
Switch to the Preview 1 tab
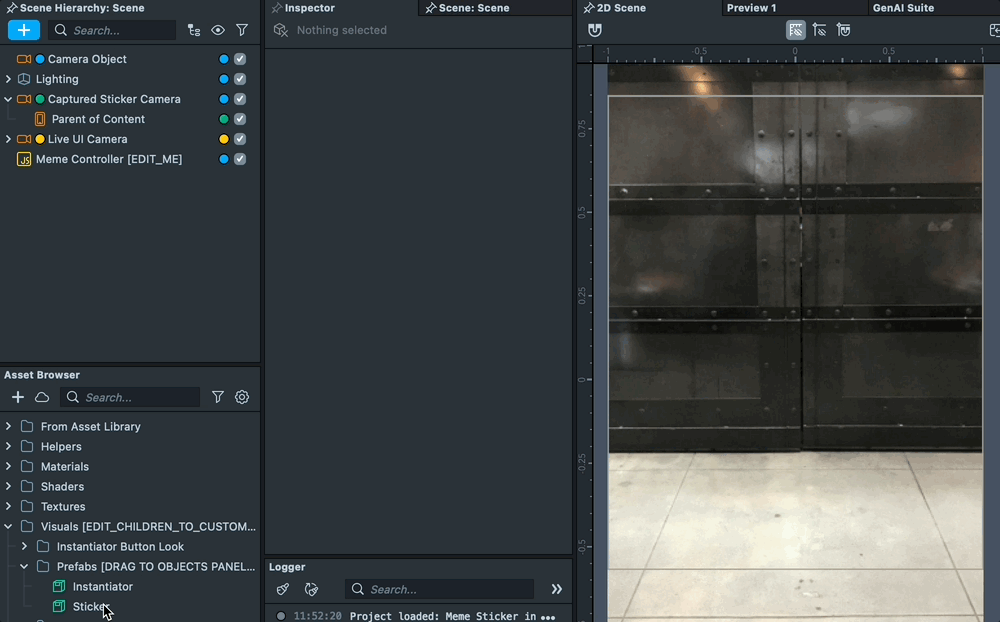point(751,8)
